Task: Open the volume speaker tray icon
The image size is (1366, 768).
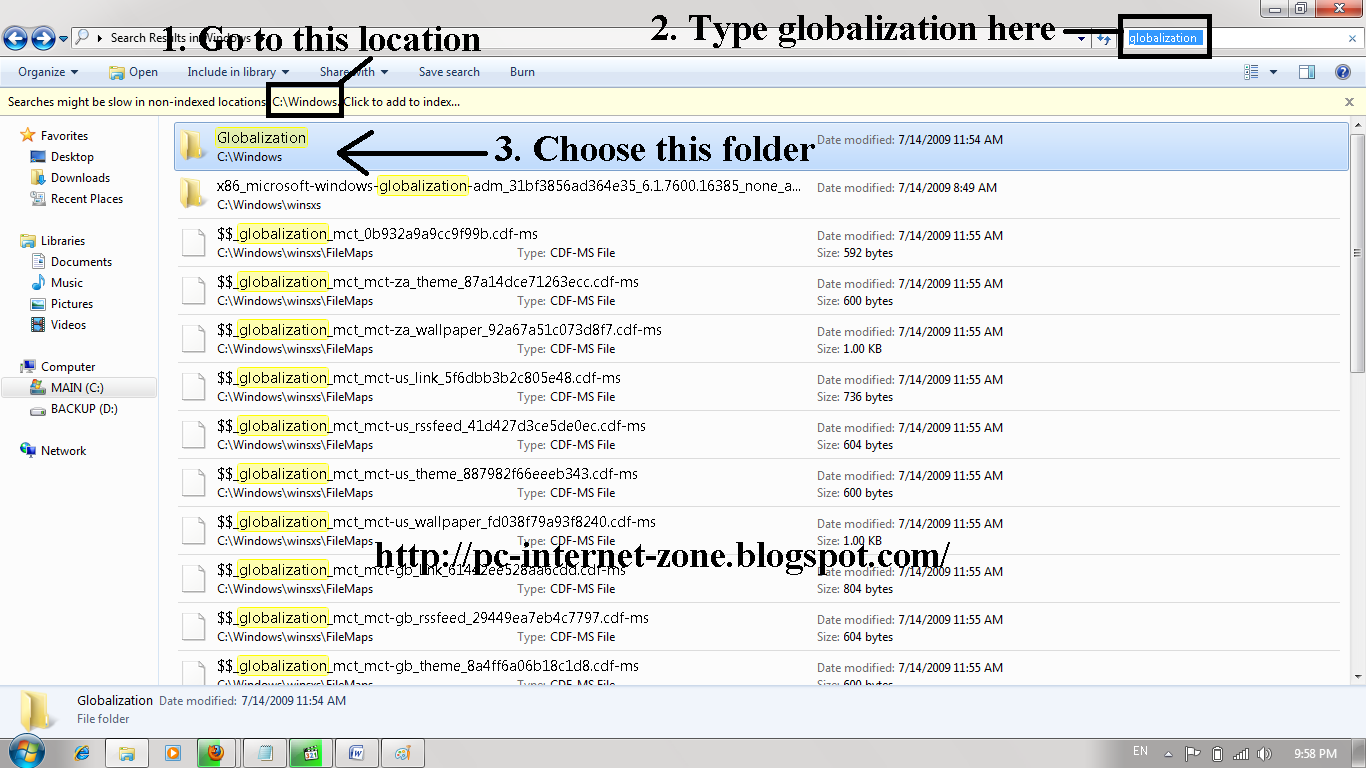Action: click(x=1265, y=754)
